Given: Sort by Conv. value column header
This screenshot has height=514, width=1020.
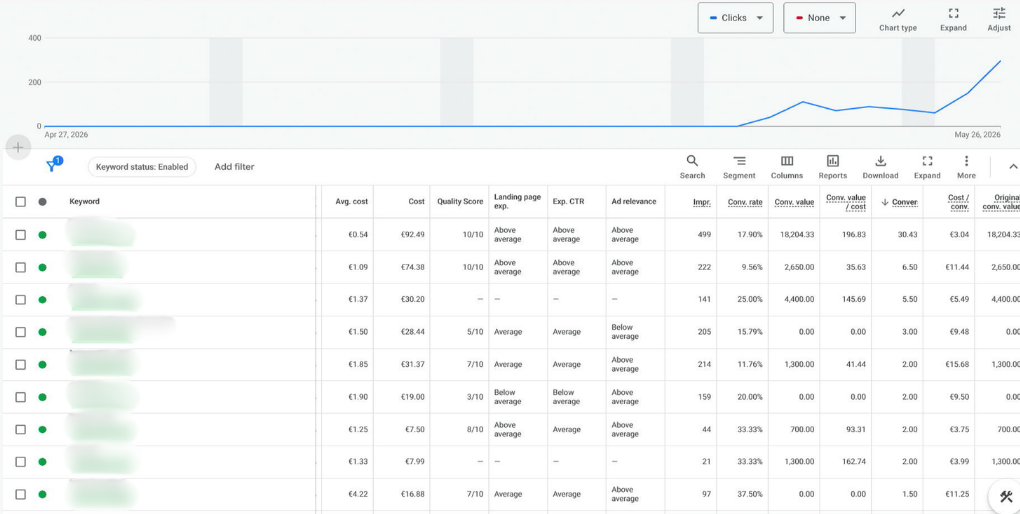Looking at the screenshot, I should [794, 202].
